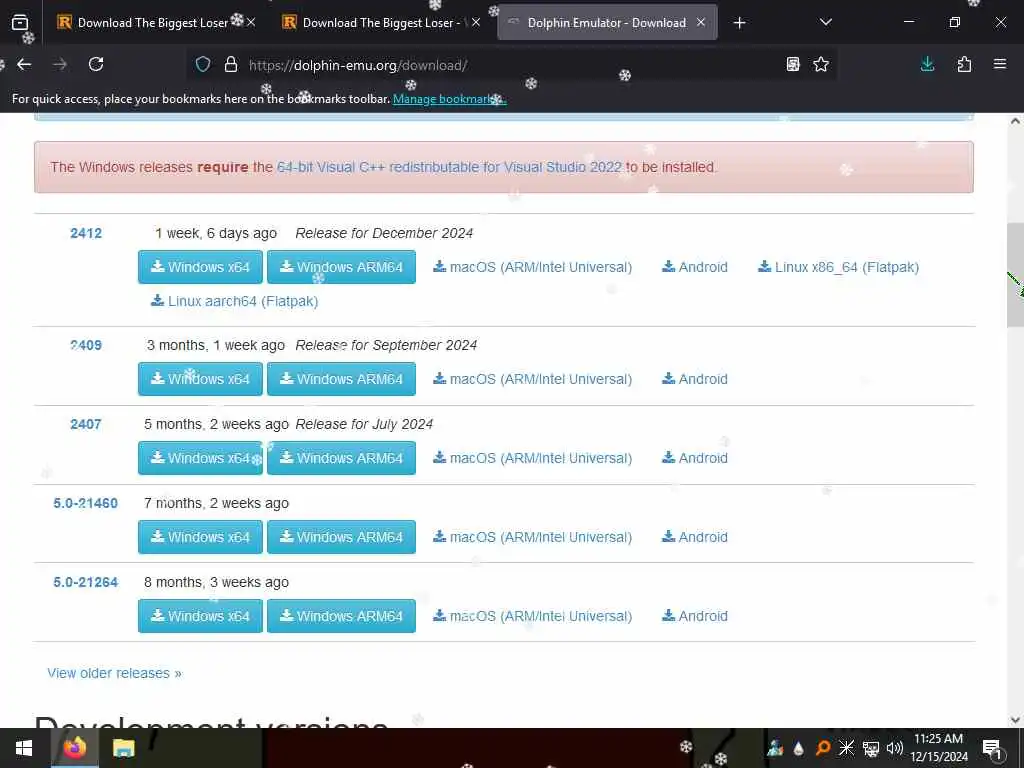
Task: Switch to second Download The Biggest Loser tab
Action: (x=381, y=22)
